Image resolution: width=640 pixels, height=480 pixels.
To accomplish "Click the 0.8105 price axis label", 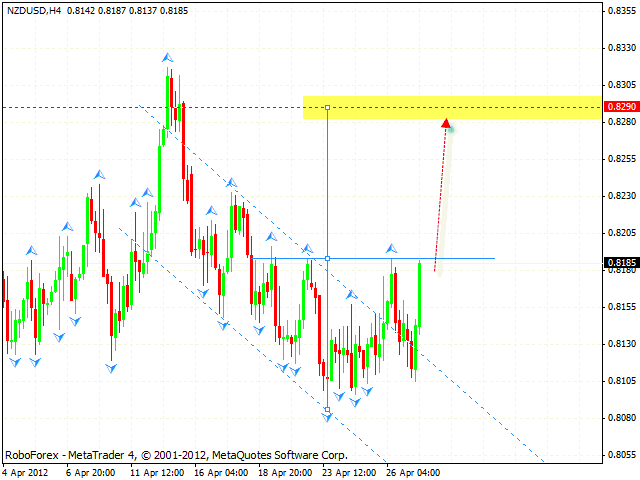I will (x=622, y=381).
